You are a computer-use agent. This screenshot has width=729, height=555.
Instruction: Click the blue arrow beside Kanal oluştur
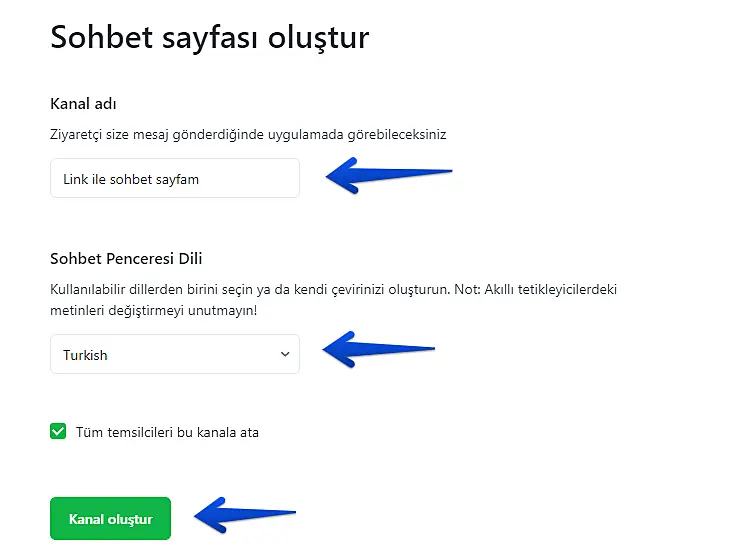tap(243, 517)
